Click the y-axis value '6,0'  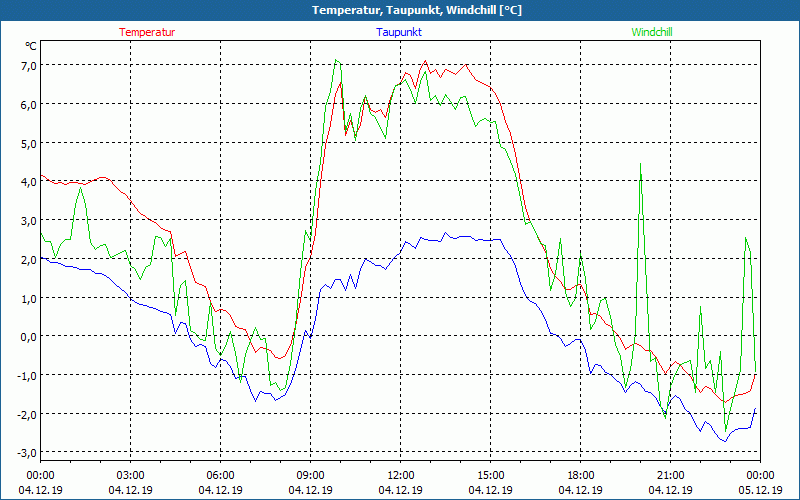click(x=29, y=104)
